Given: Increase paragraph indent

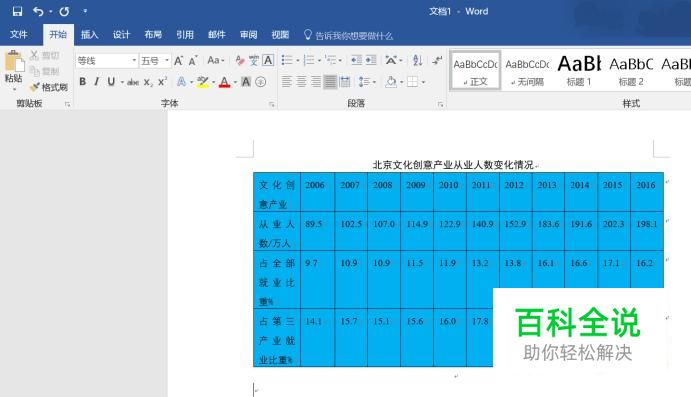Looking at the screenshot, I should (371, 60).
